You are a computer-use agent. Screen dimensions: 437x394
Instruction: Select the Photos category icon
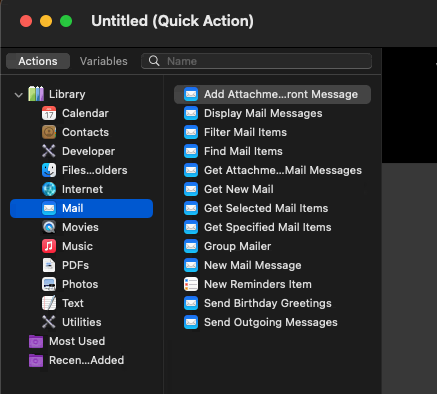point(49,284)
